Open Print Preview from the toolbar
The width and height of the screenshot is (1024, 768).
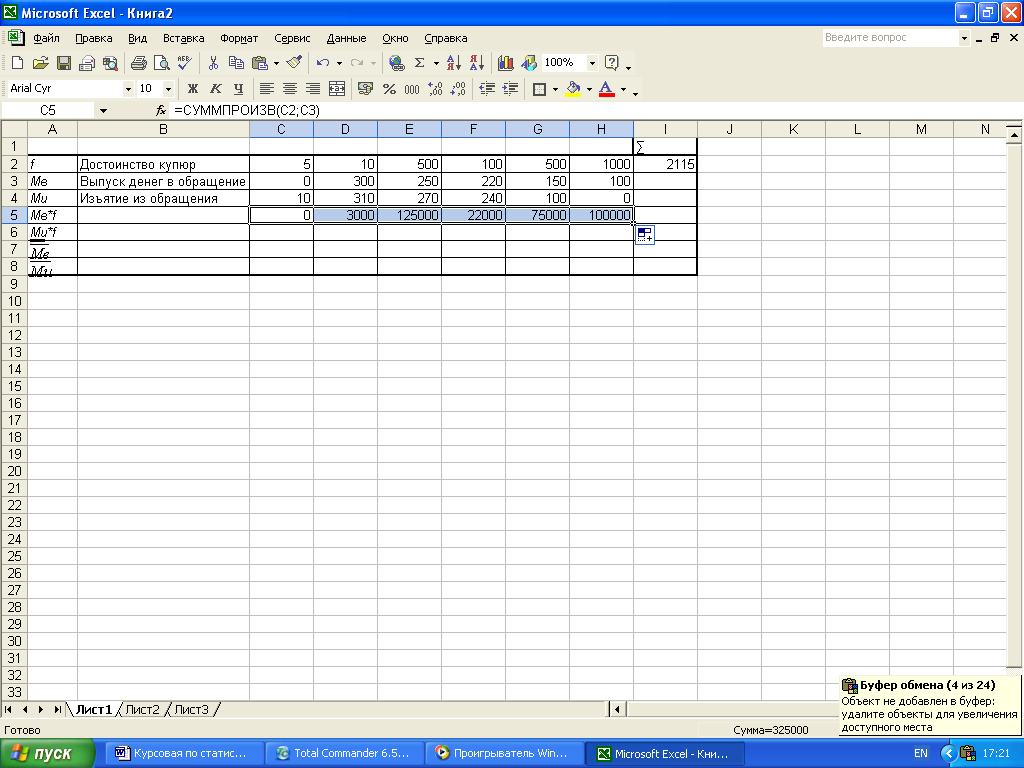click(161, 63)
